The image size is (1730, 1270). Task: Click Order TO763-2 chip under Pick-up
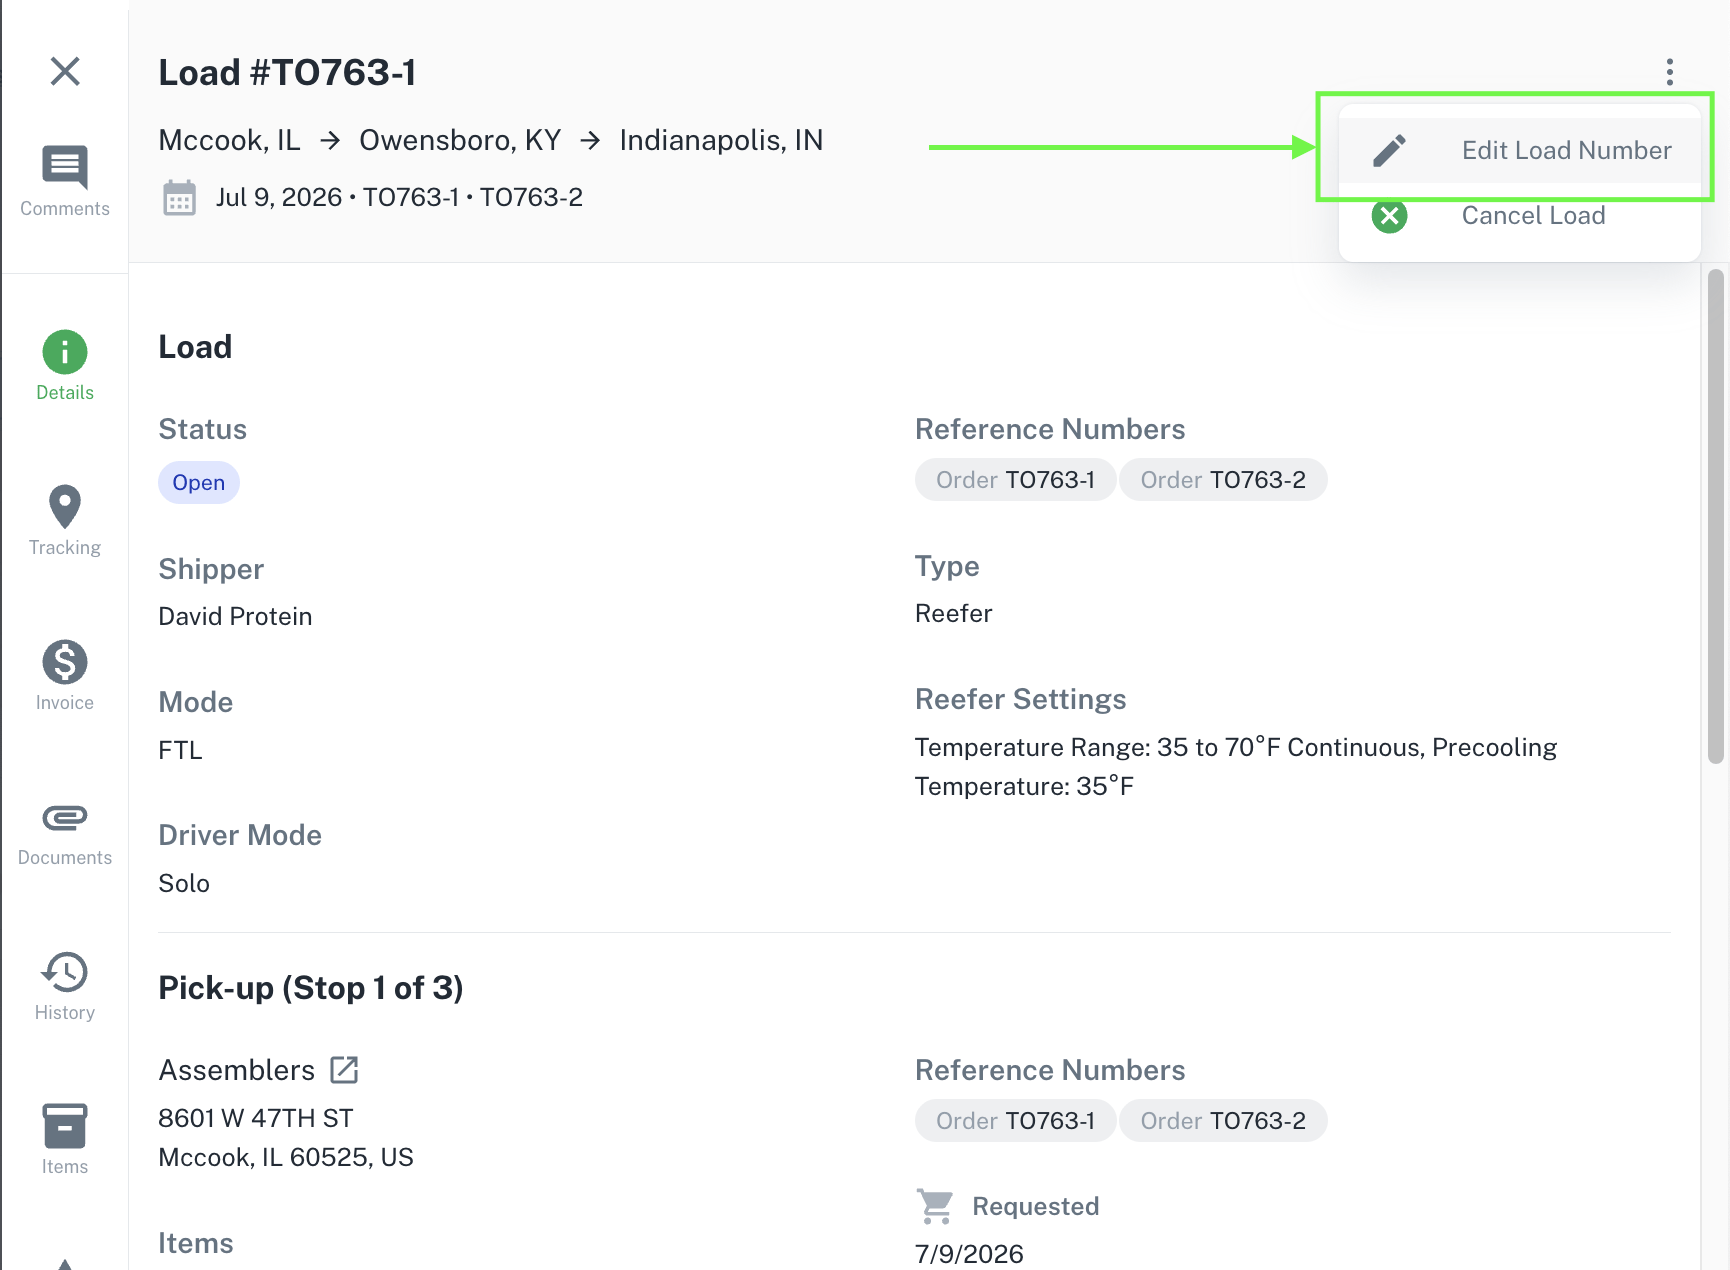coord(1223,1121)
